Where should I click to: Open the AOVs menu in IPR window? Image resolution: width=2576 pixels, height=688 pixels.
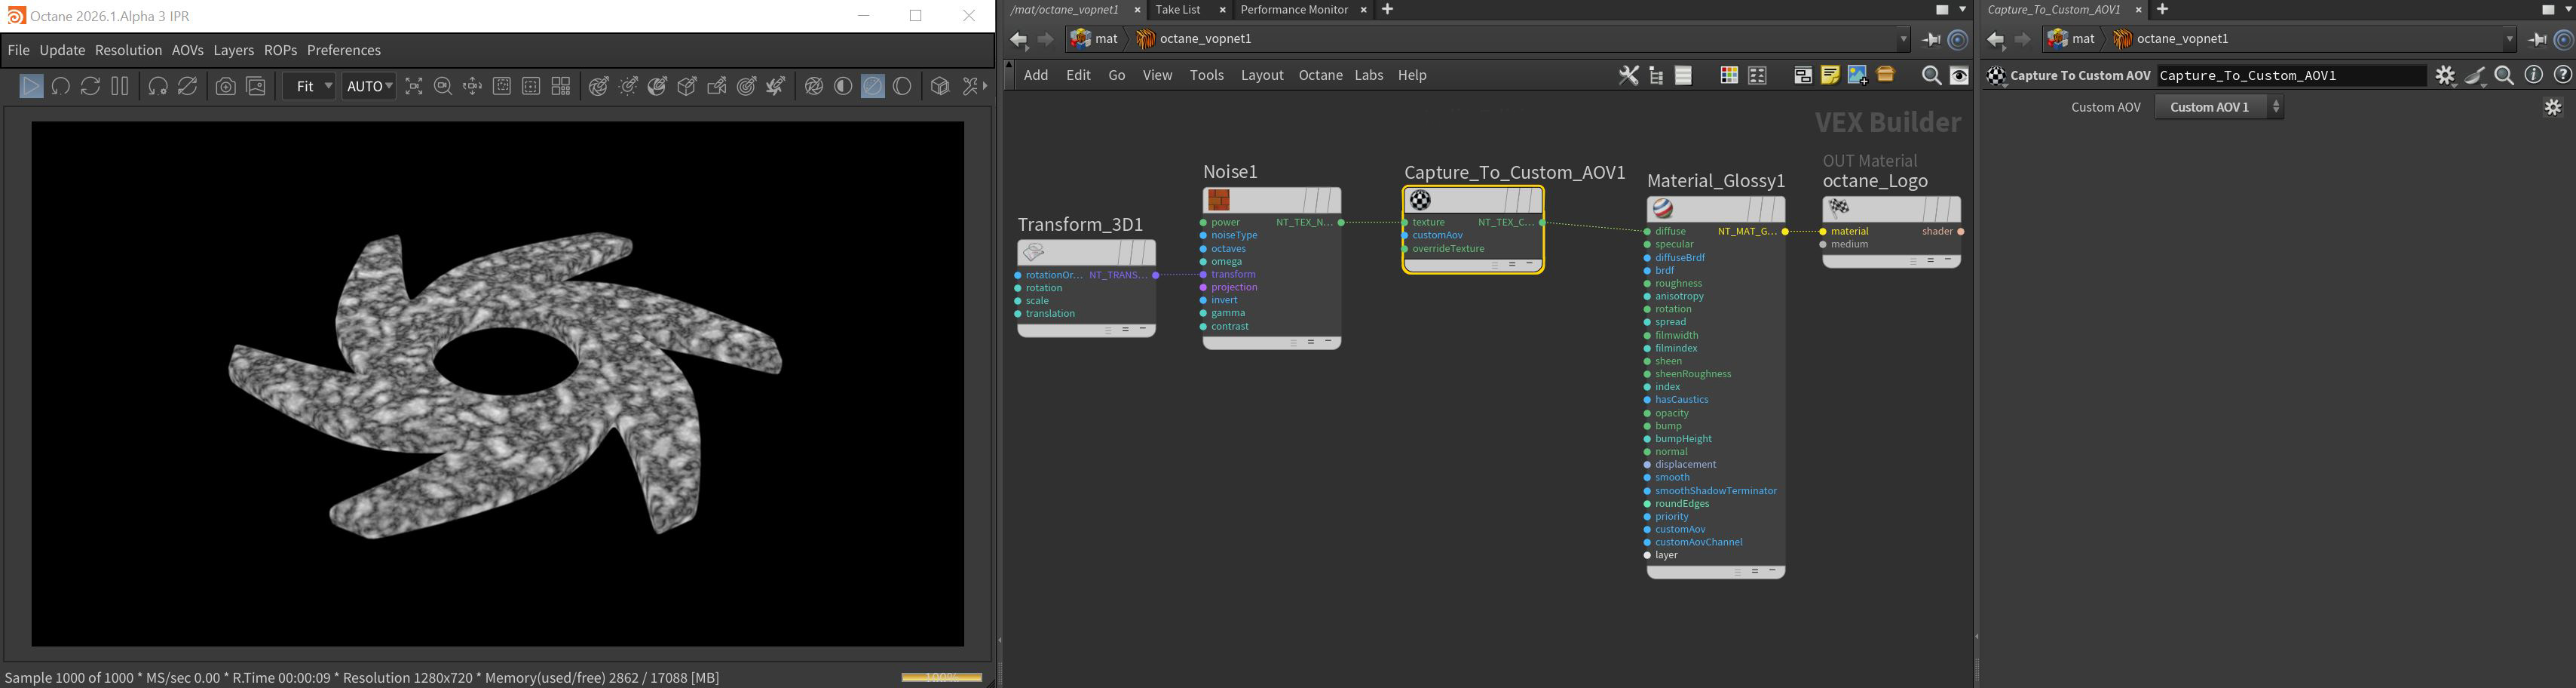pyautogui.click(x=187, y=50)
